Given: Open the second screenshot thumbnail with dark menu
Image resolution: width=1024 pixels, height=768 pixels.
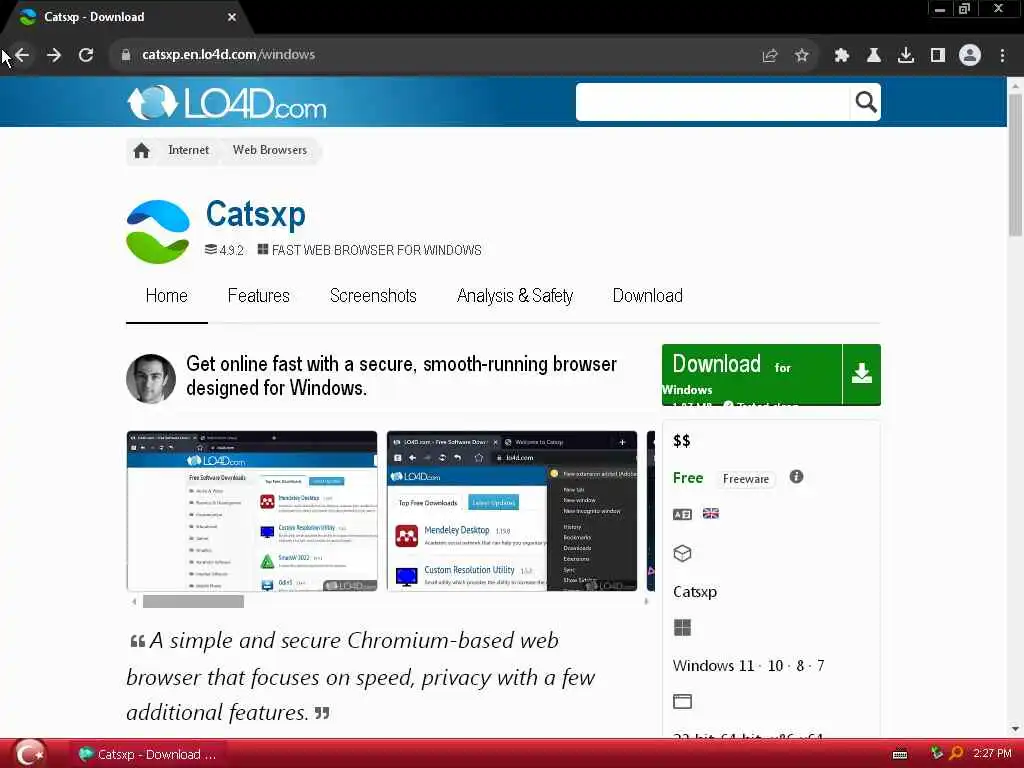Looking at the screenshot, I should click(x=512, y=511).
